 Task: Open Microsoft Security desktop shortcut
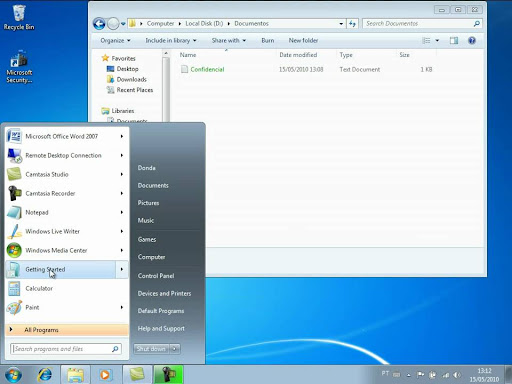tap(19, 67)
